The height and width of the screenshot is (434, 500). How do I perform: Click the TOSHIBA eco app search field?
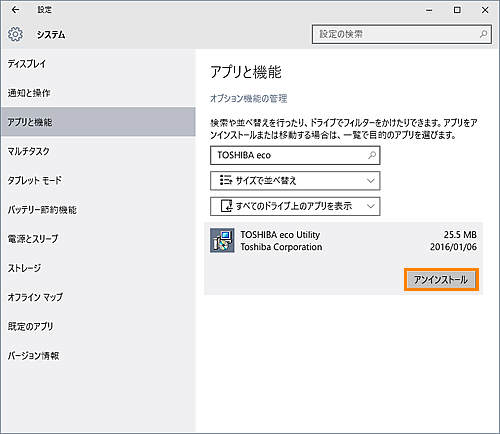pyautogui.click(x=295, y=155)
